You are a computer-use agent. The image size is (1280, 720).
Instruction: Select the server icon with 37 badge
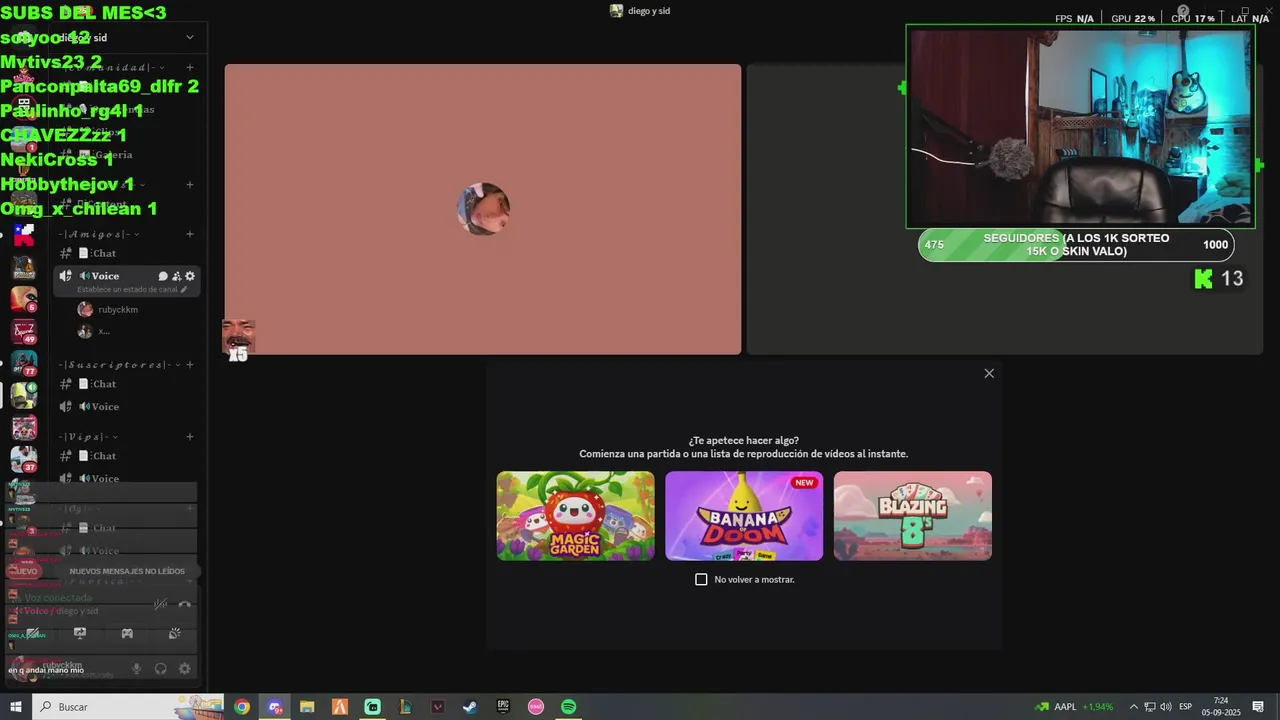point(24,459)
